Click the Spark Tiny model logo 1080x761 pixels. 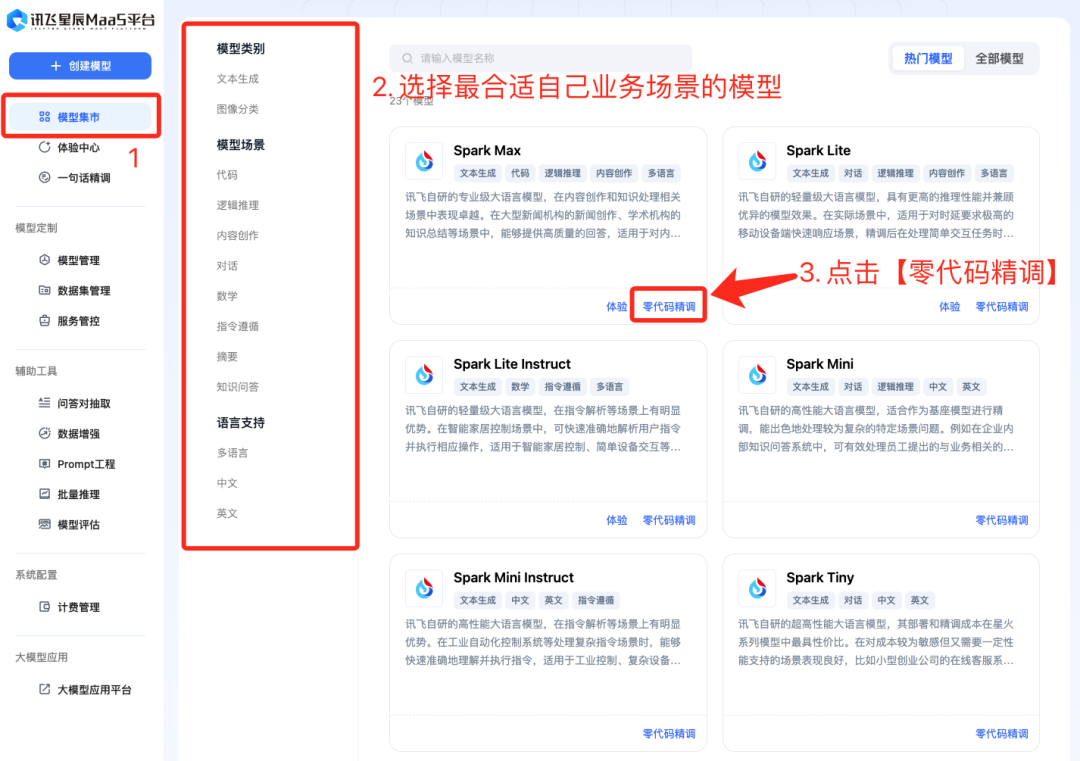[758, 588]
